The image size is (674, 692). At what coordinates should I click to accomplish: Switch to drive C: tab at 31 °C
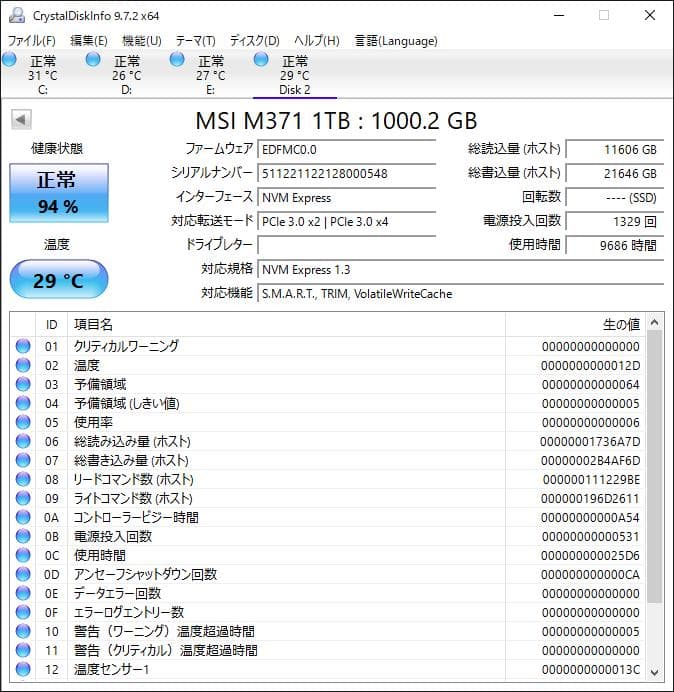click(x=42, y=74)
